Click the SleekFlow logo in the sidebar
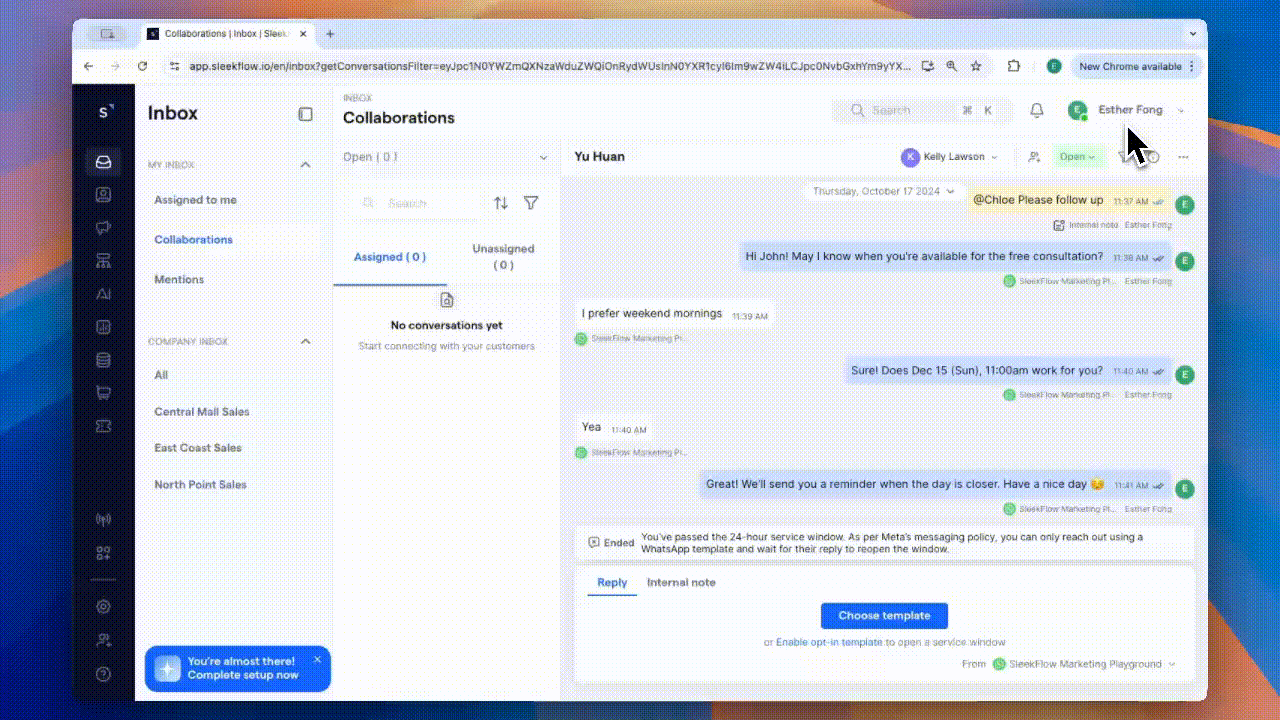 [104, 112]
